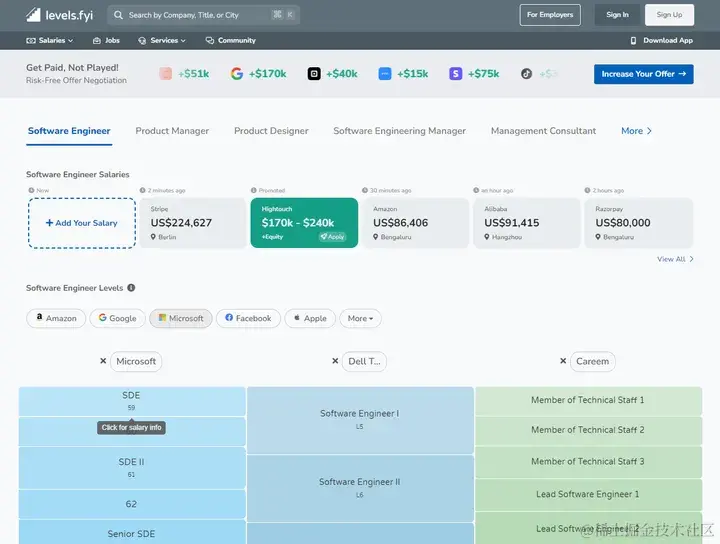Screen dimensions: 720x544
Task: Open the Community page
Action: tap(231, 40)
